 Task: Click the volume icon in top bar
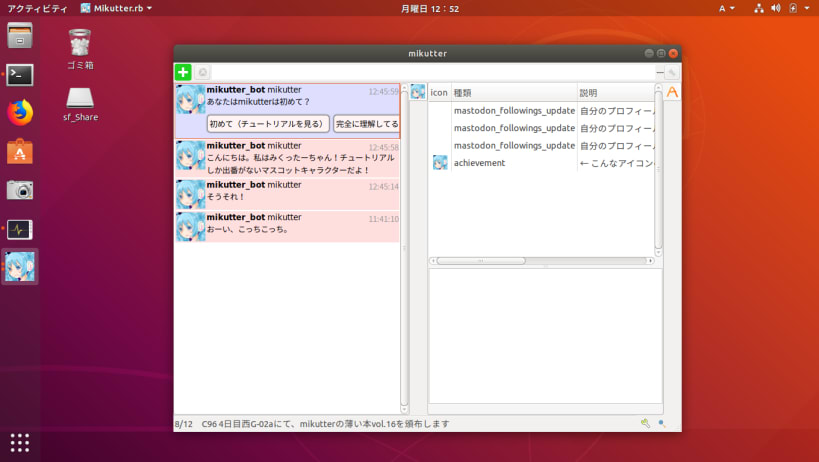[x=776, y=8]
